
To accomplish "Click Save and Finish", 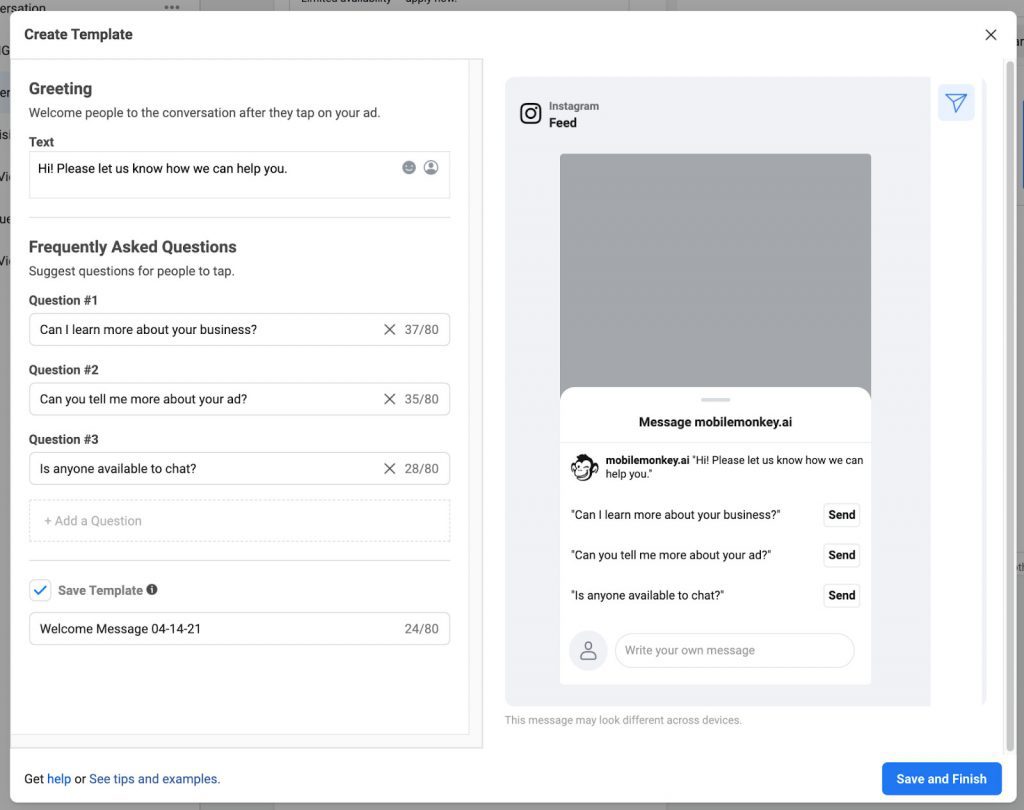I will (x=941, y=779).
